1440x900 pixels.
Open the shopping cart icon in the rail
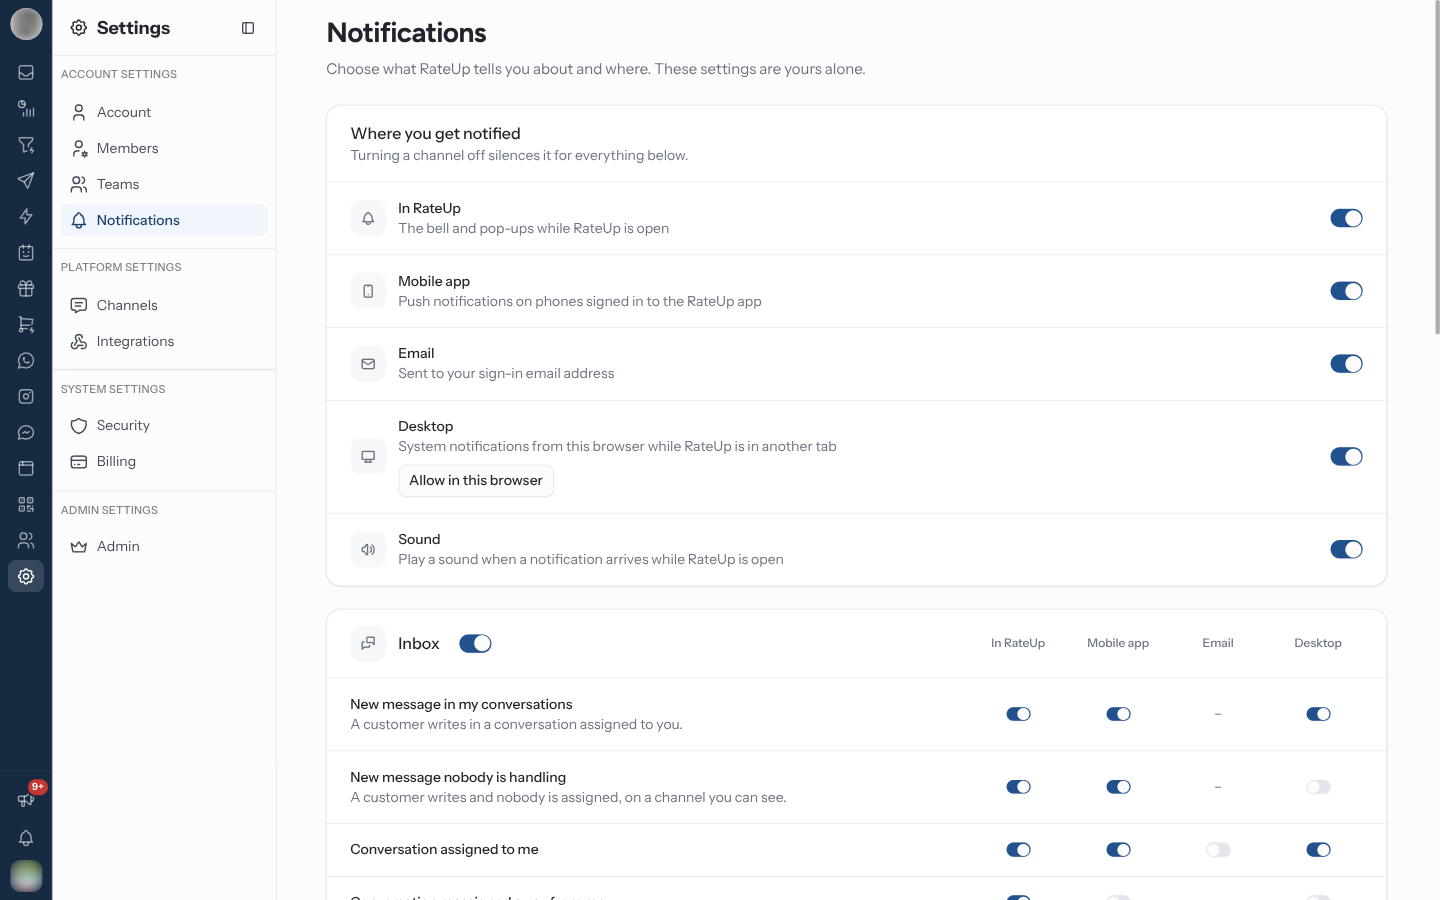click(26, 325)
